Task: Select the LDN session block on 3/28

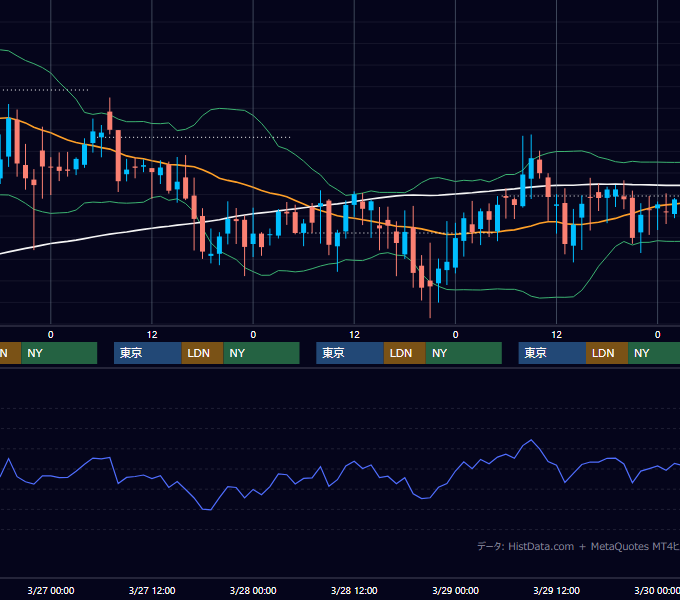Action: point(405,353)
